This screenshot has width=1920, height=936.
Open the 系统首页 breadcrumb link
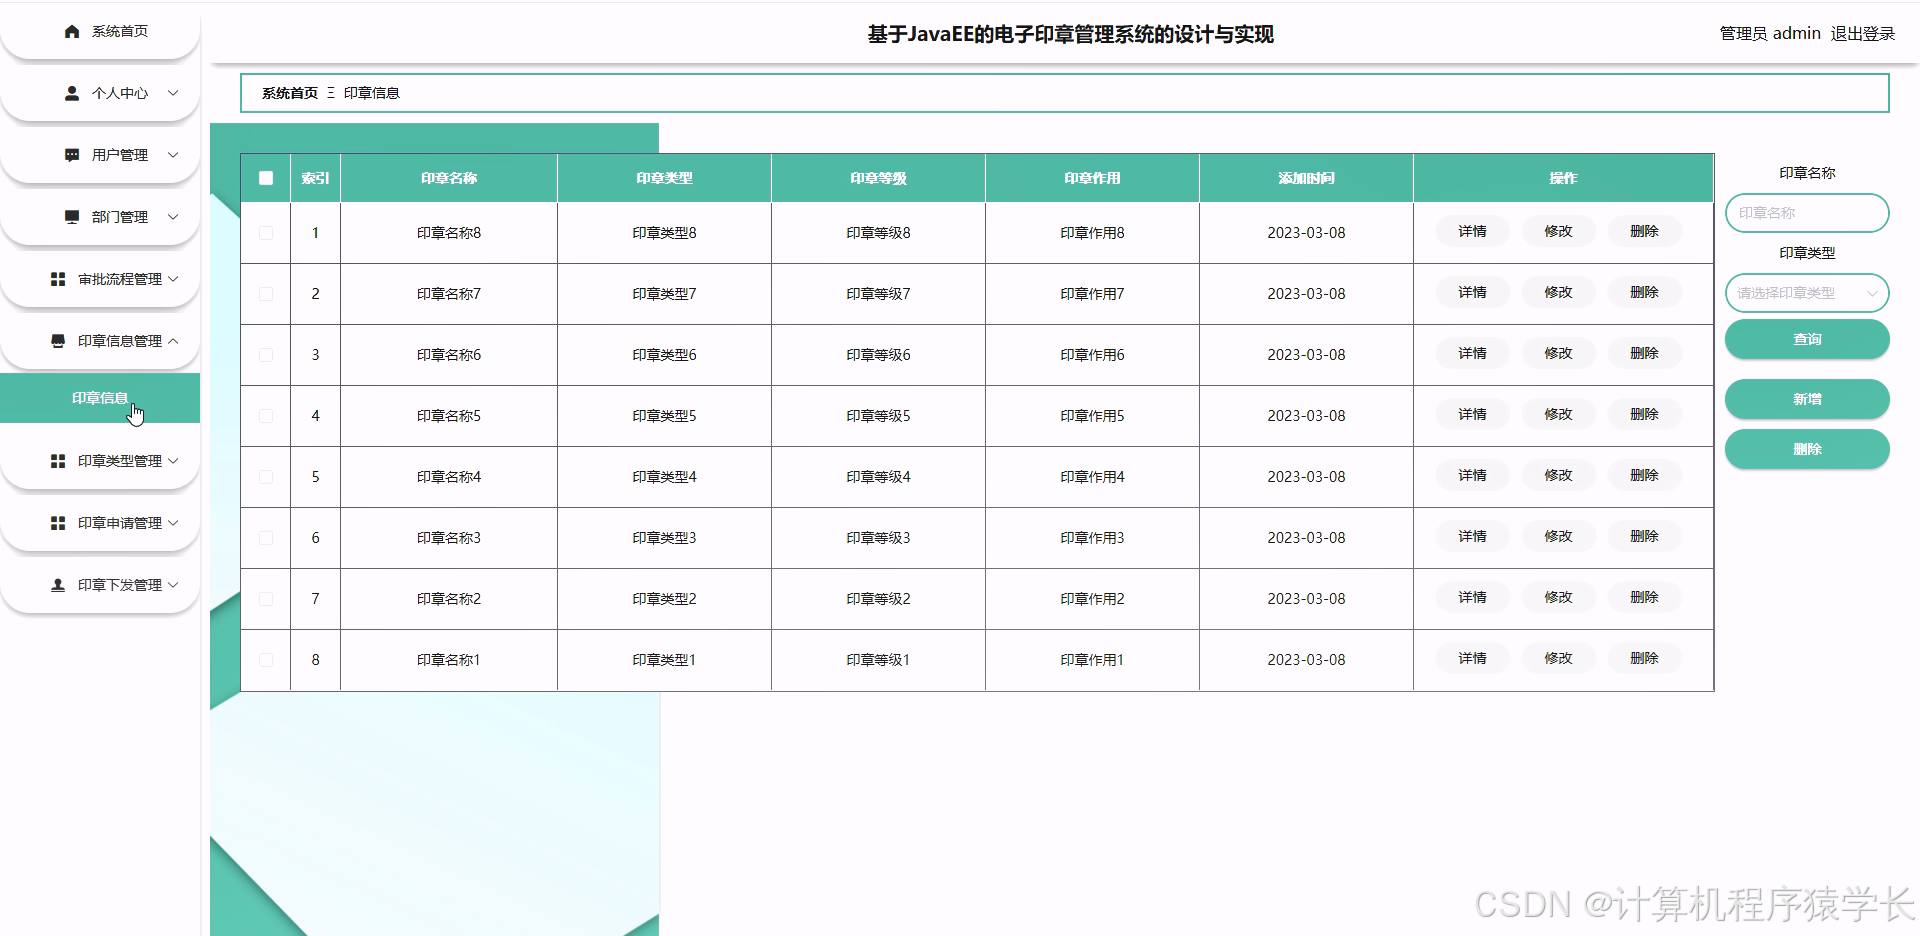(x=286, y=92)
